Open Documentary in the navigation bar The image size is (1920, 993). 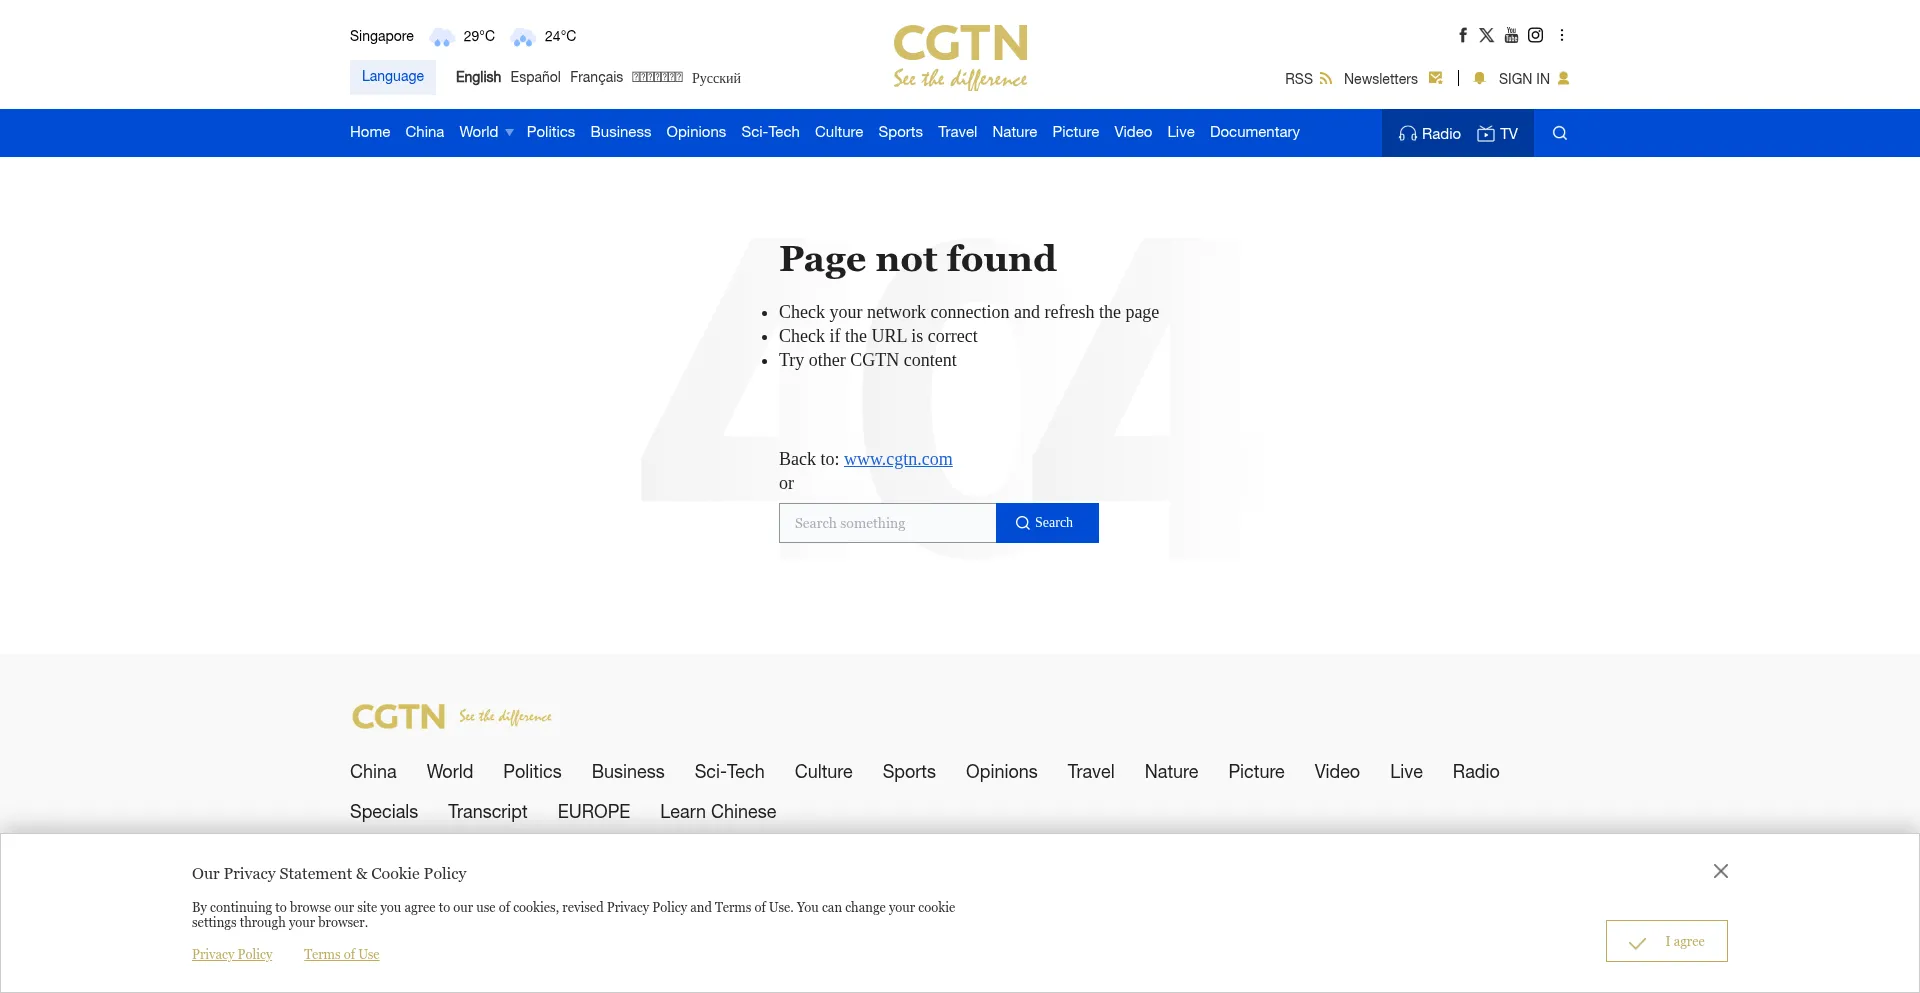click(1254, 132)
